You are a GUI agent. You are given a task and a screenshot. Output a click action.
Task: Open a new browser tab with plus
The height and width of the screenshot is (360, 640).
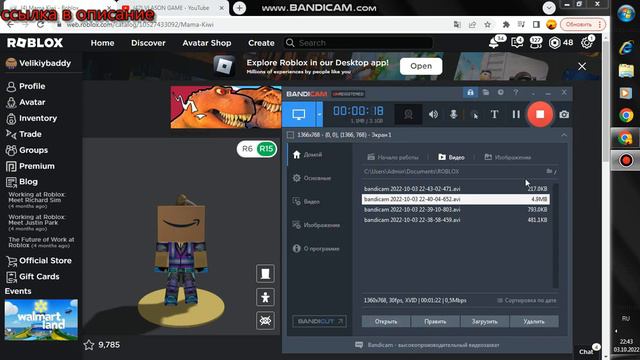pos(239,8)
